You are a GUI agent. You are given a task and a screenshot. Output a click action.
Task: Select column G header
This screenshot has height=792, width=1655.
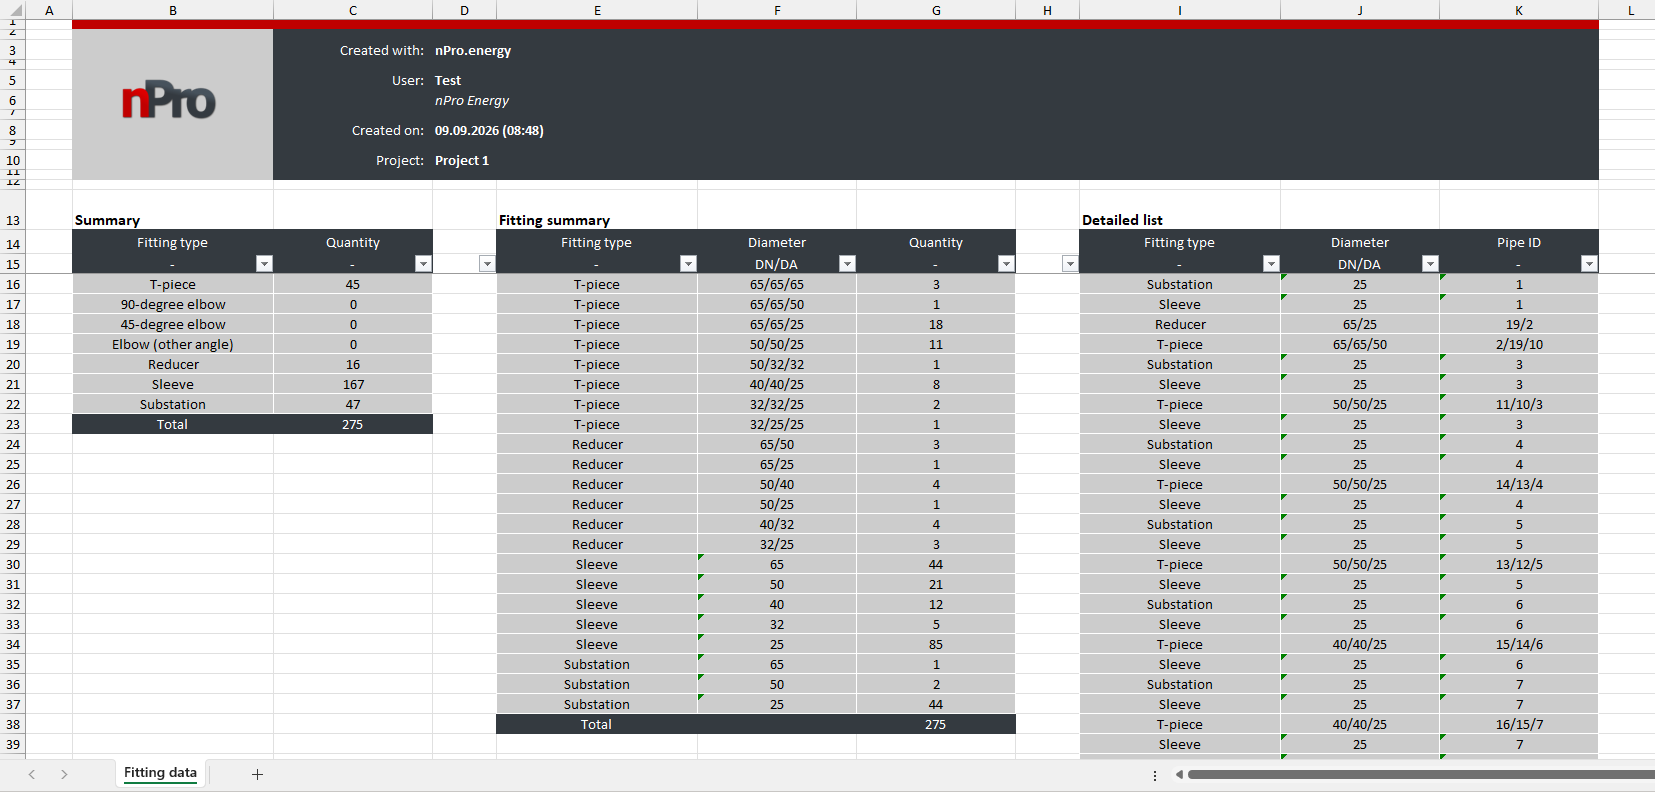pyautogui.click(x=936, y=10)
